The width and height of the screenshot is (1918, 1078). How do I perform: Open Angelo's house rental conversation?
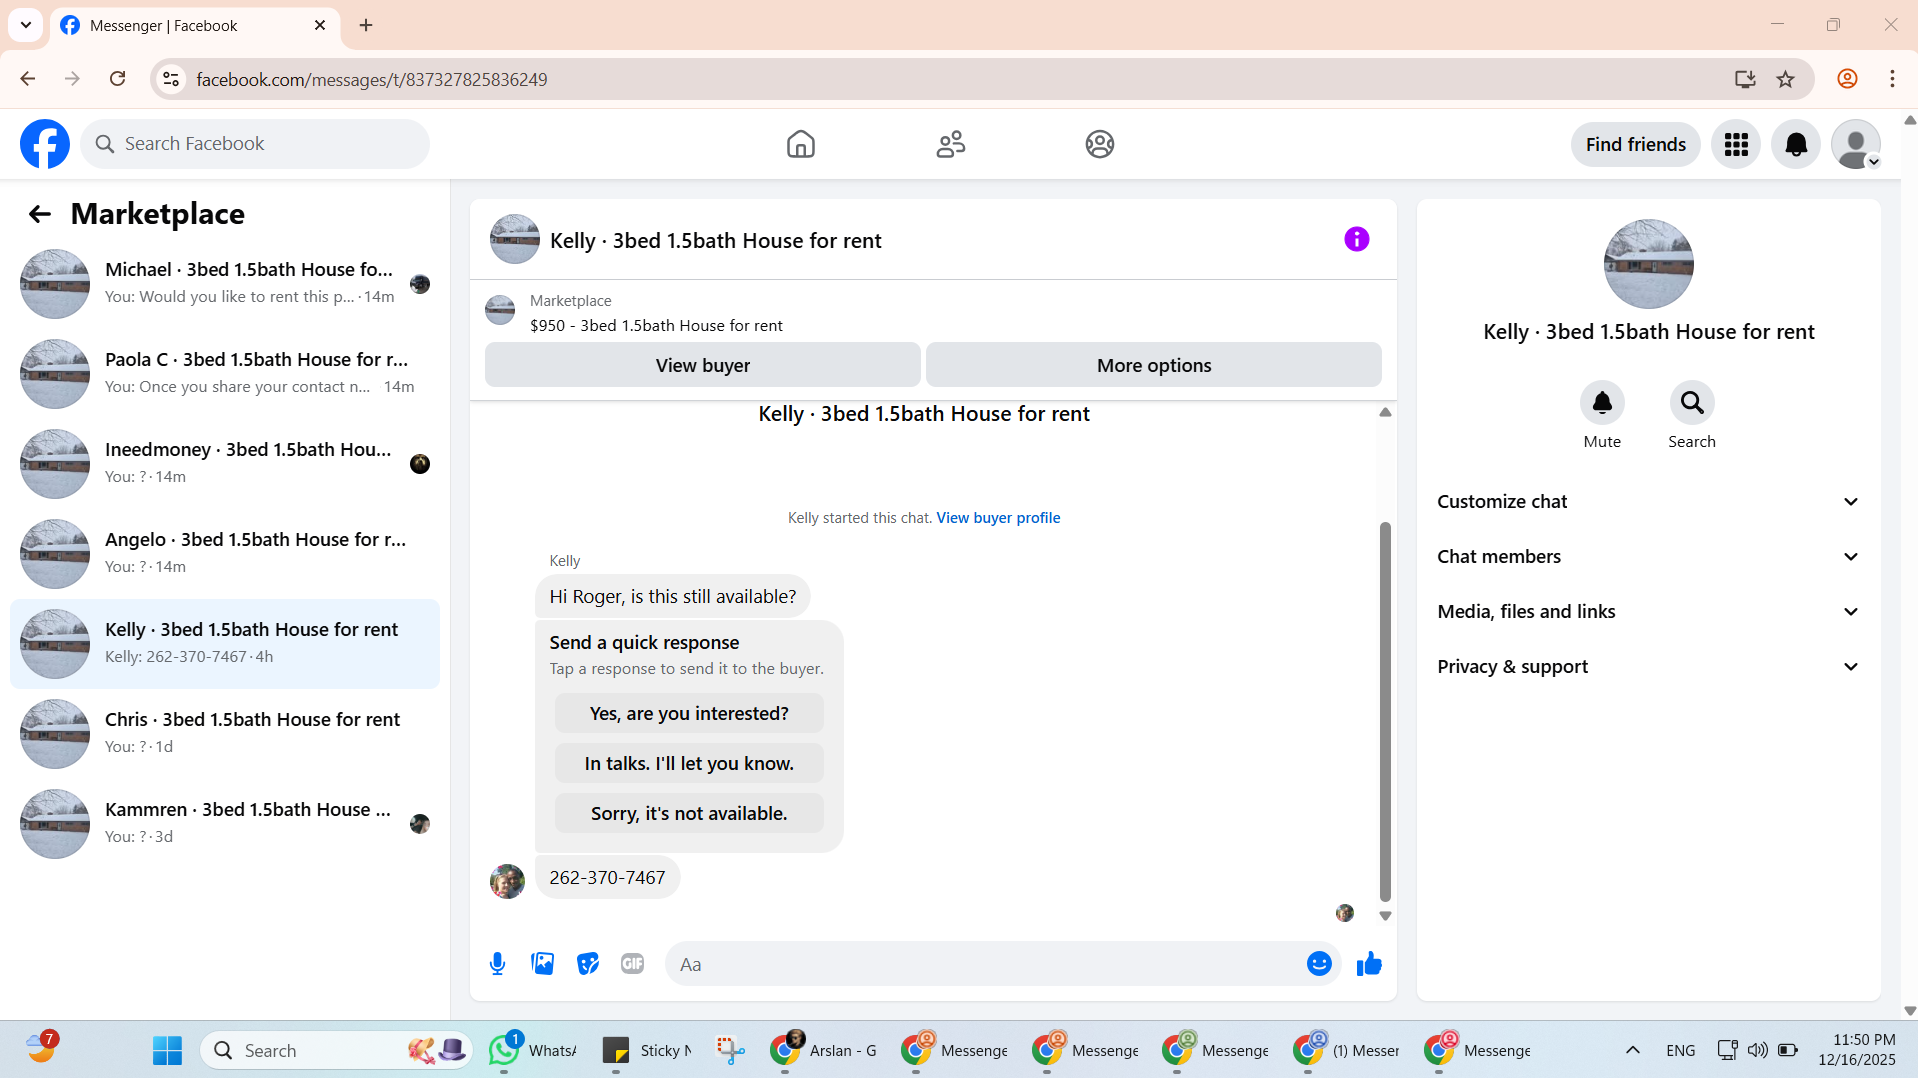(225, 554)
